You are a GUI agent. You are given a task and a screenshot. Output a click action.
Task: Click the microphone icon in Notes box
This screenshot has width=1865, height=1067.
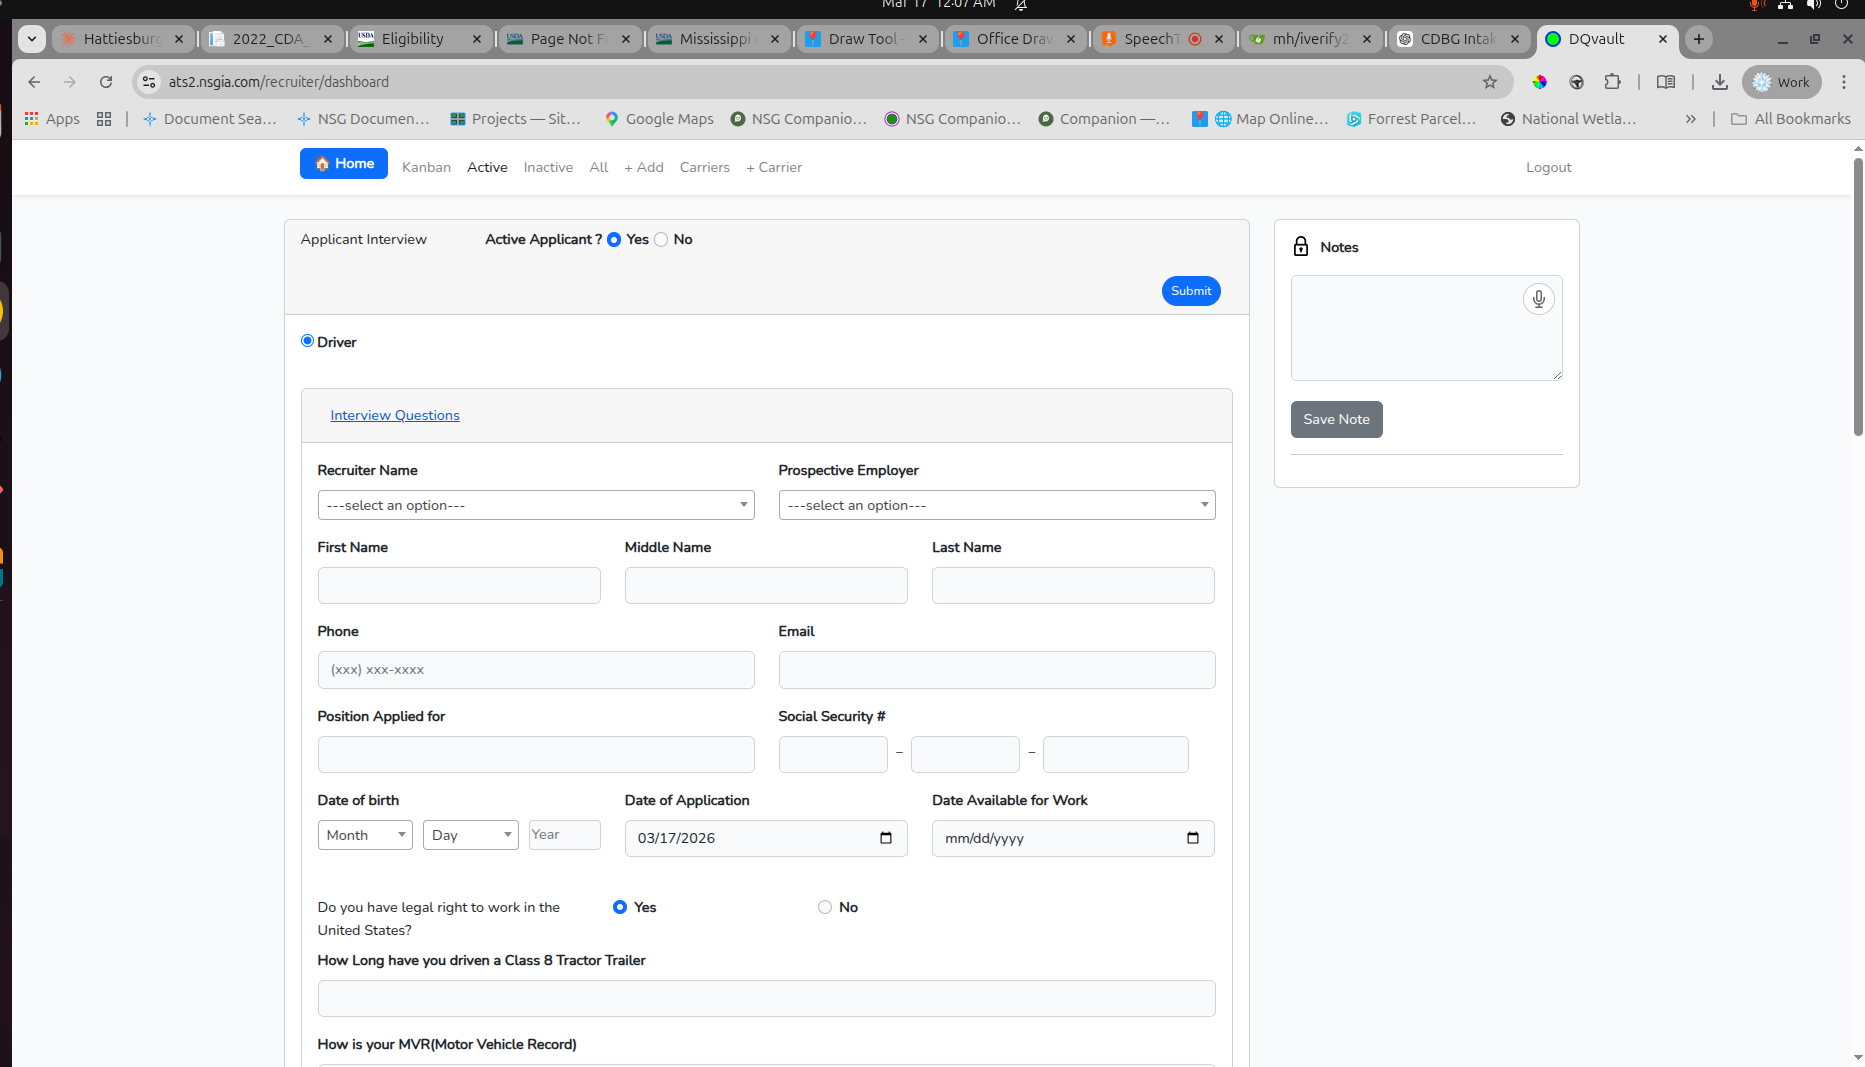coord(1538,299)
